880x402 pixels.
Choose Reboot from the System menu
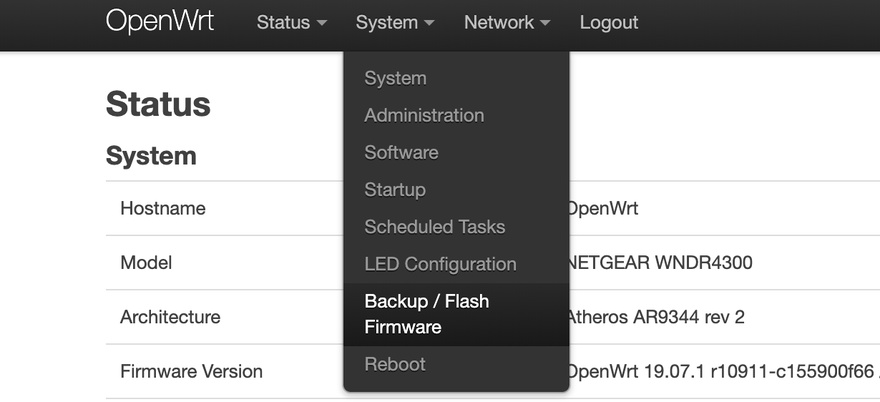(x=395, y=364)
